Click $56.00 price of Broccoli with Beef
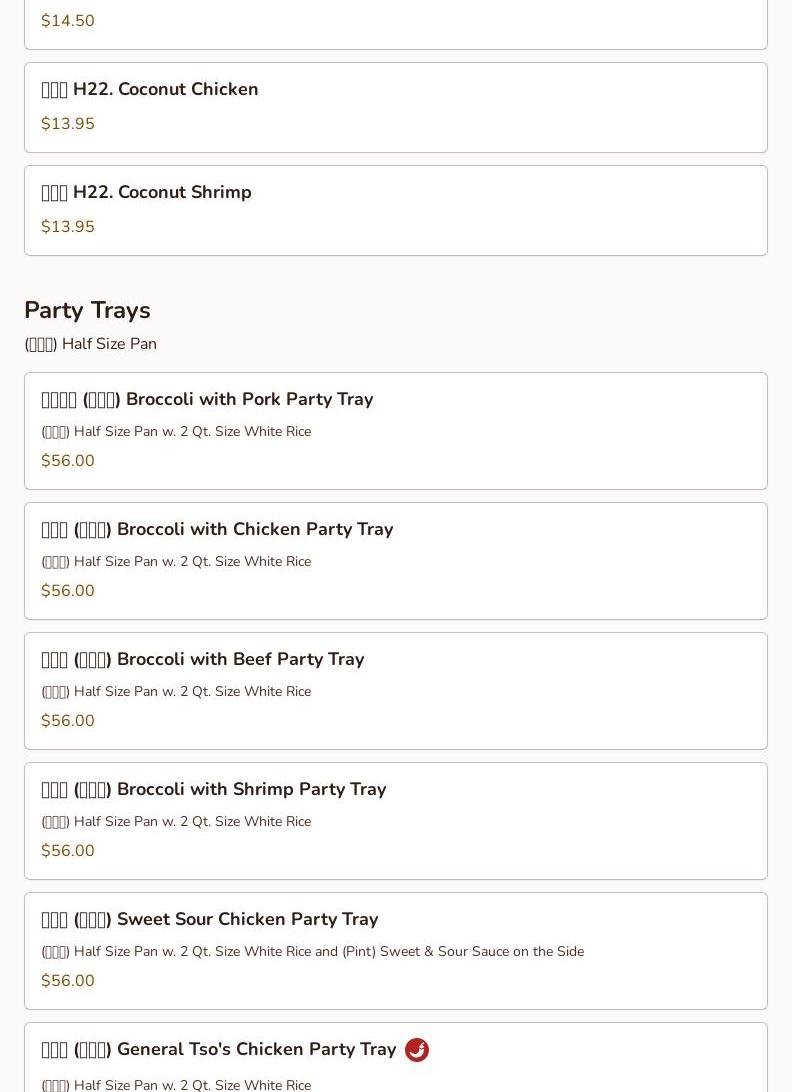 coord(68,721)
